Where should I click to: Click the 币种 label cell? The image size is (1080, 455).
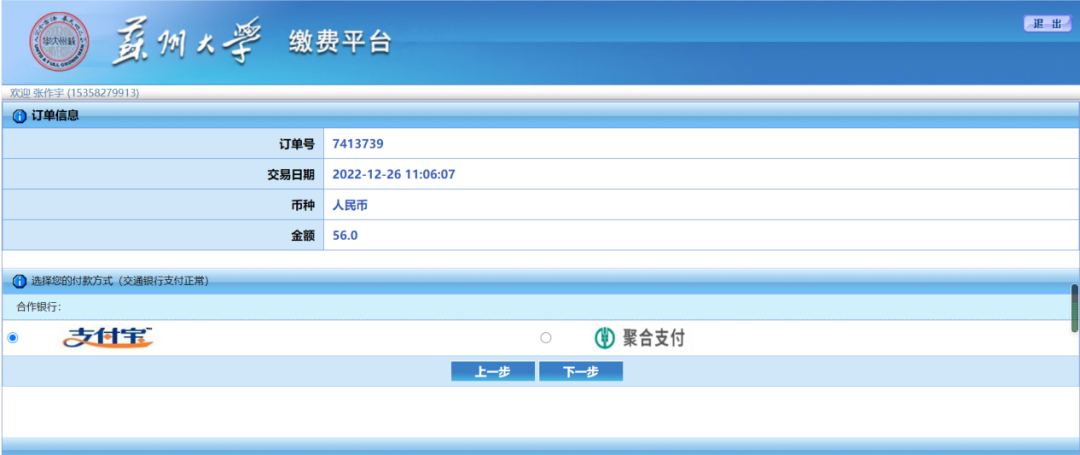pyautogui.click(x=163, y=204)
